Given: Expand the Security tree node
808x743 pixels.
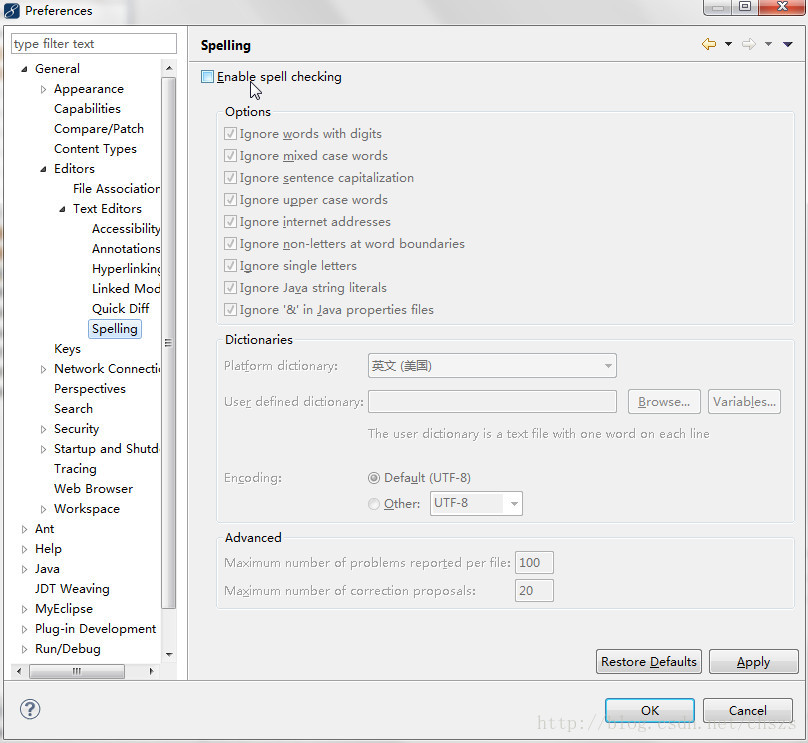Looking at the screenshot, I should click(43, 429).
